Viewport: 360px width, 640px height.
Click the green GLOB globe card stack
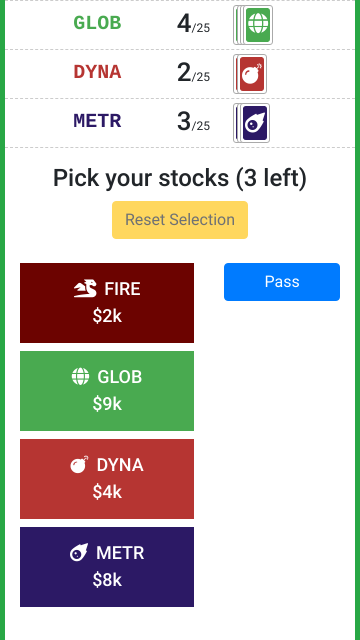point(253,25)
